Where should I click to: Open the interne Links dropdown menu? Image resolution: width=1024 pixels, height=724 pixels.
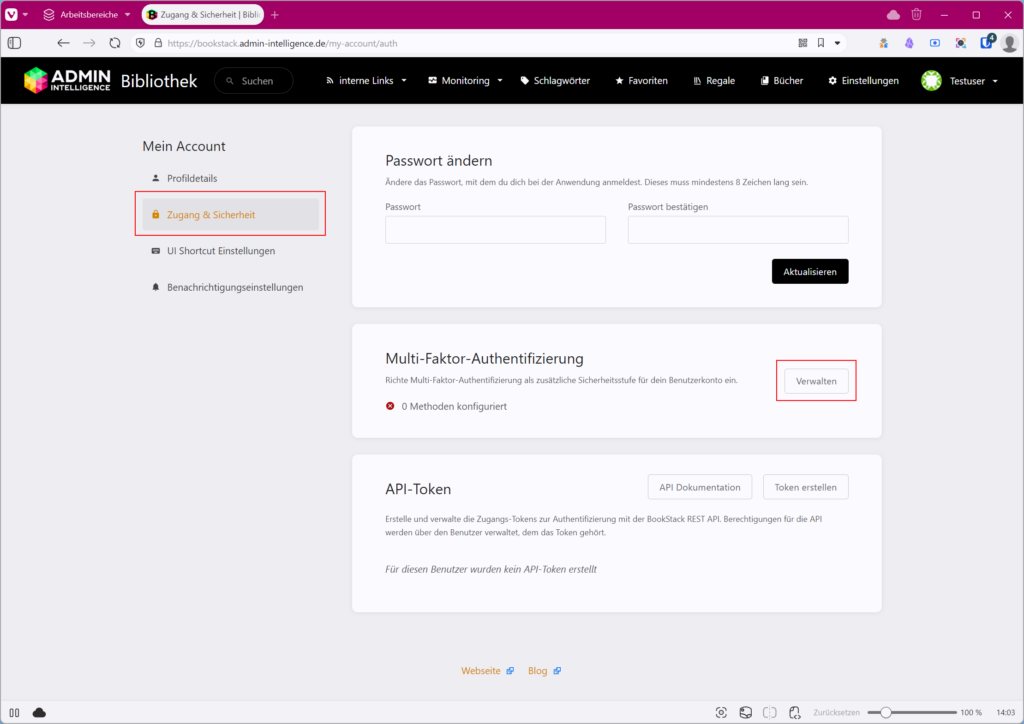pos(366,81)
